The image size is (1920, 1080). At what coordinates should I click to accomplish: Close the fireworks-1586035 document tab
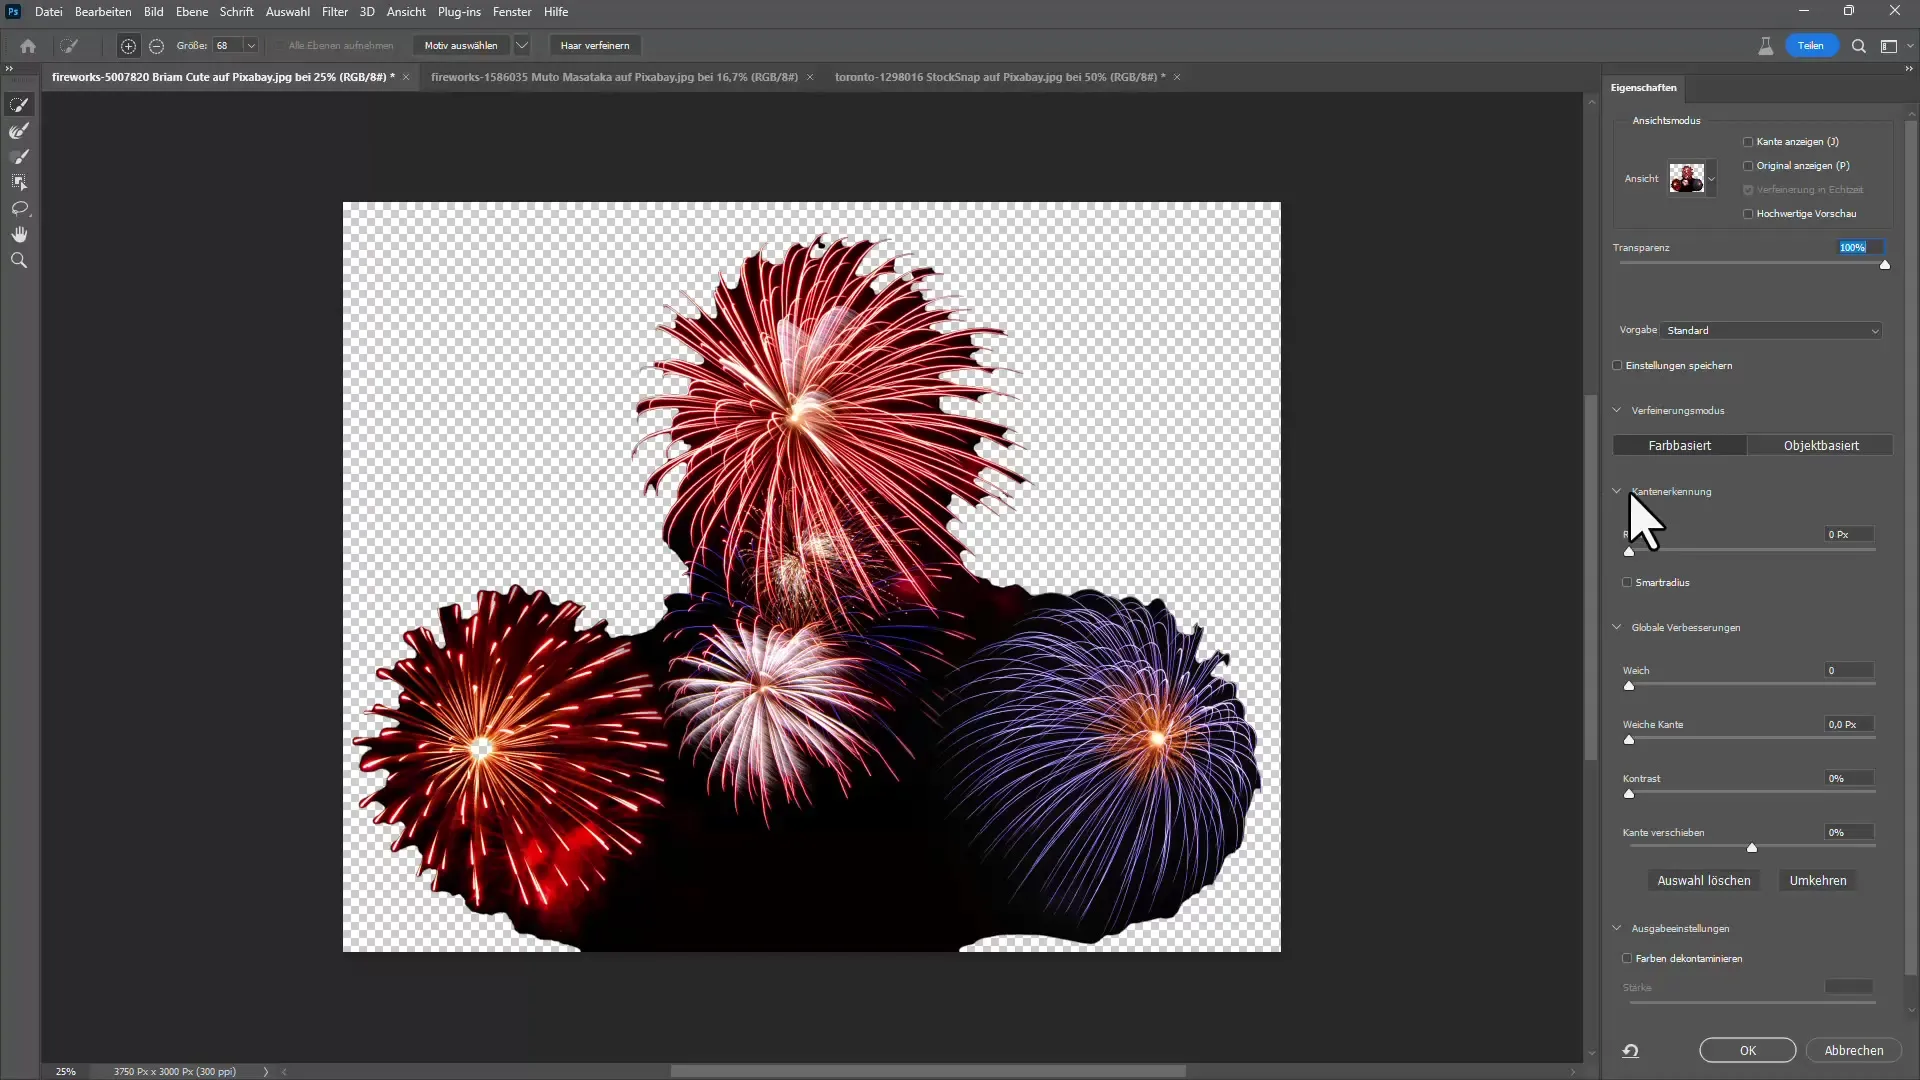pos(810,77)
